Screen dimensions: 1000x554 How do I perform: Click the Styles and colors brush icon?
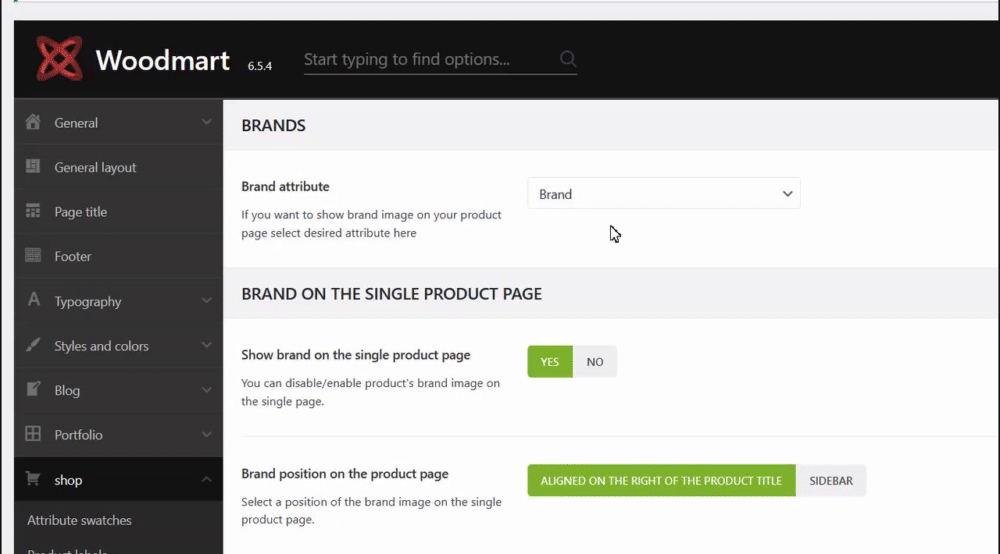pos(33,346)
